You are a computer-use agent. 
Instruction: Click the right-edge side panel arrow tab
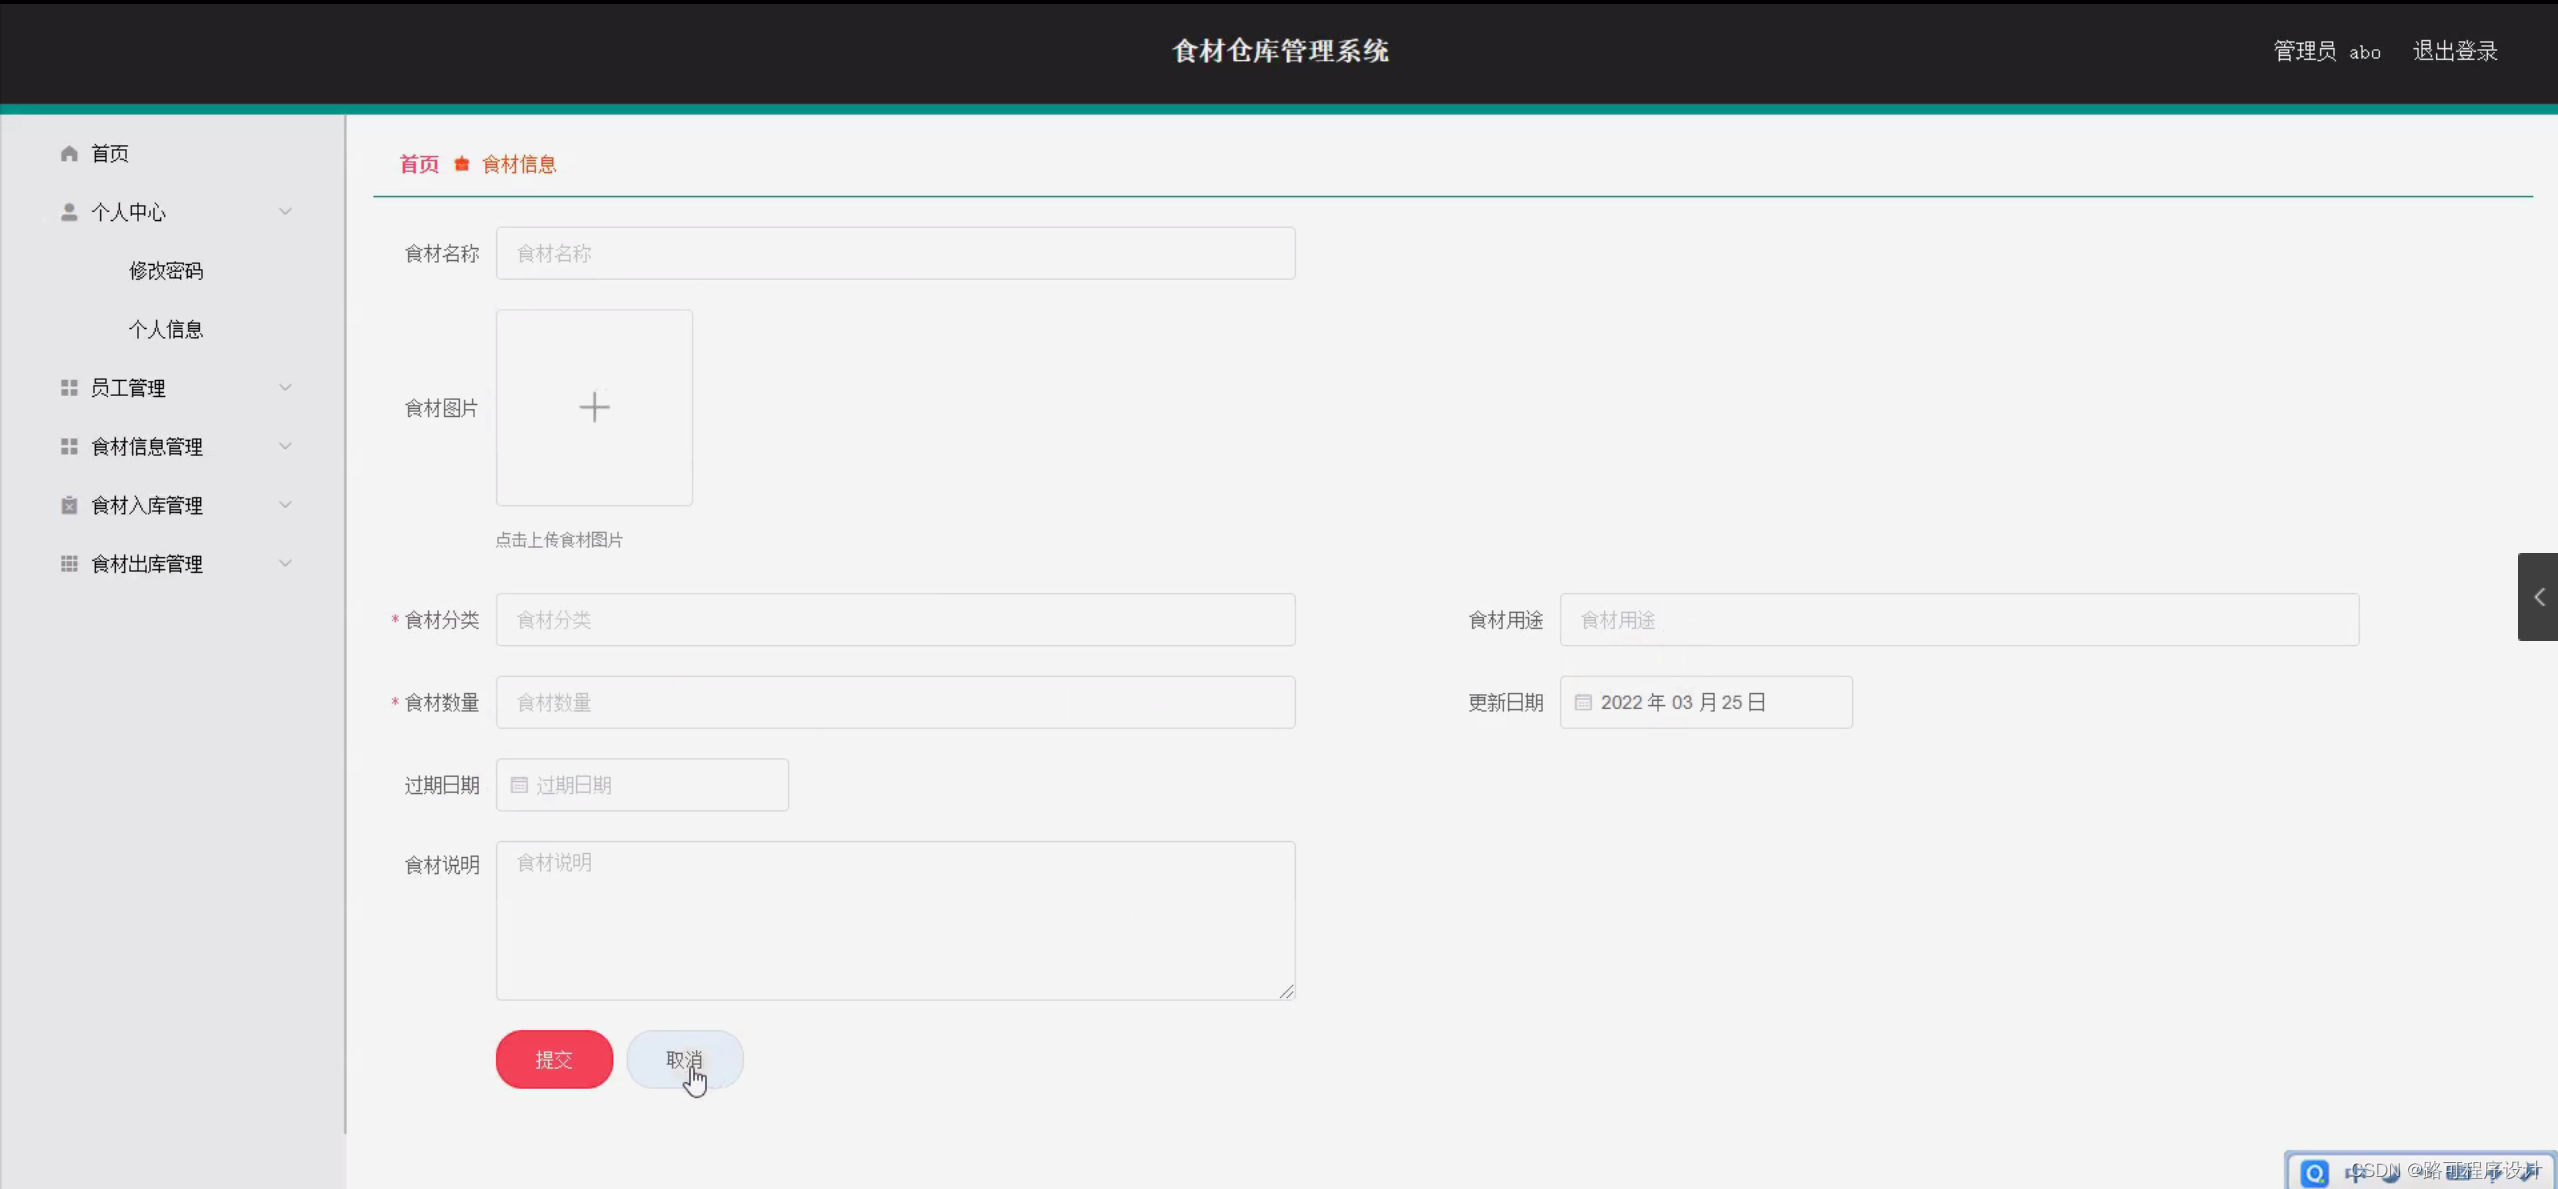[x=2538, y=597]
